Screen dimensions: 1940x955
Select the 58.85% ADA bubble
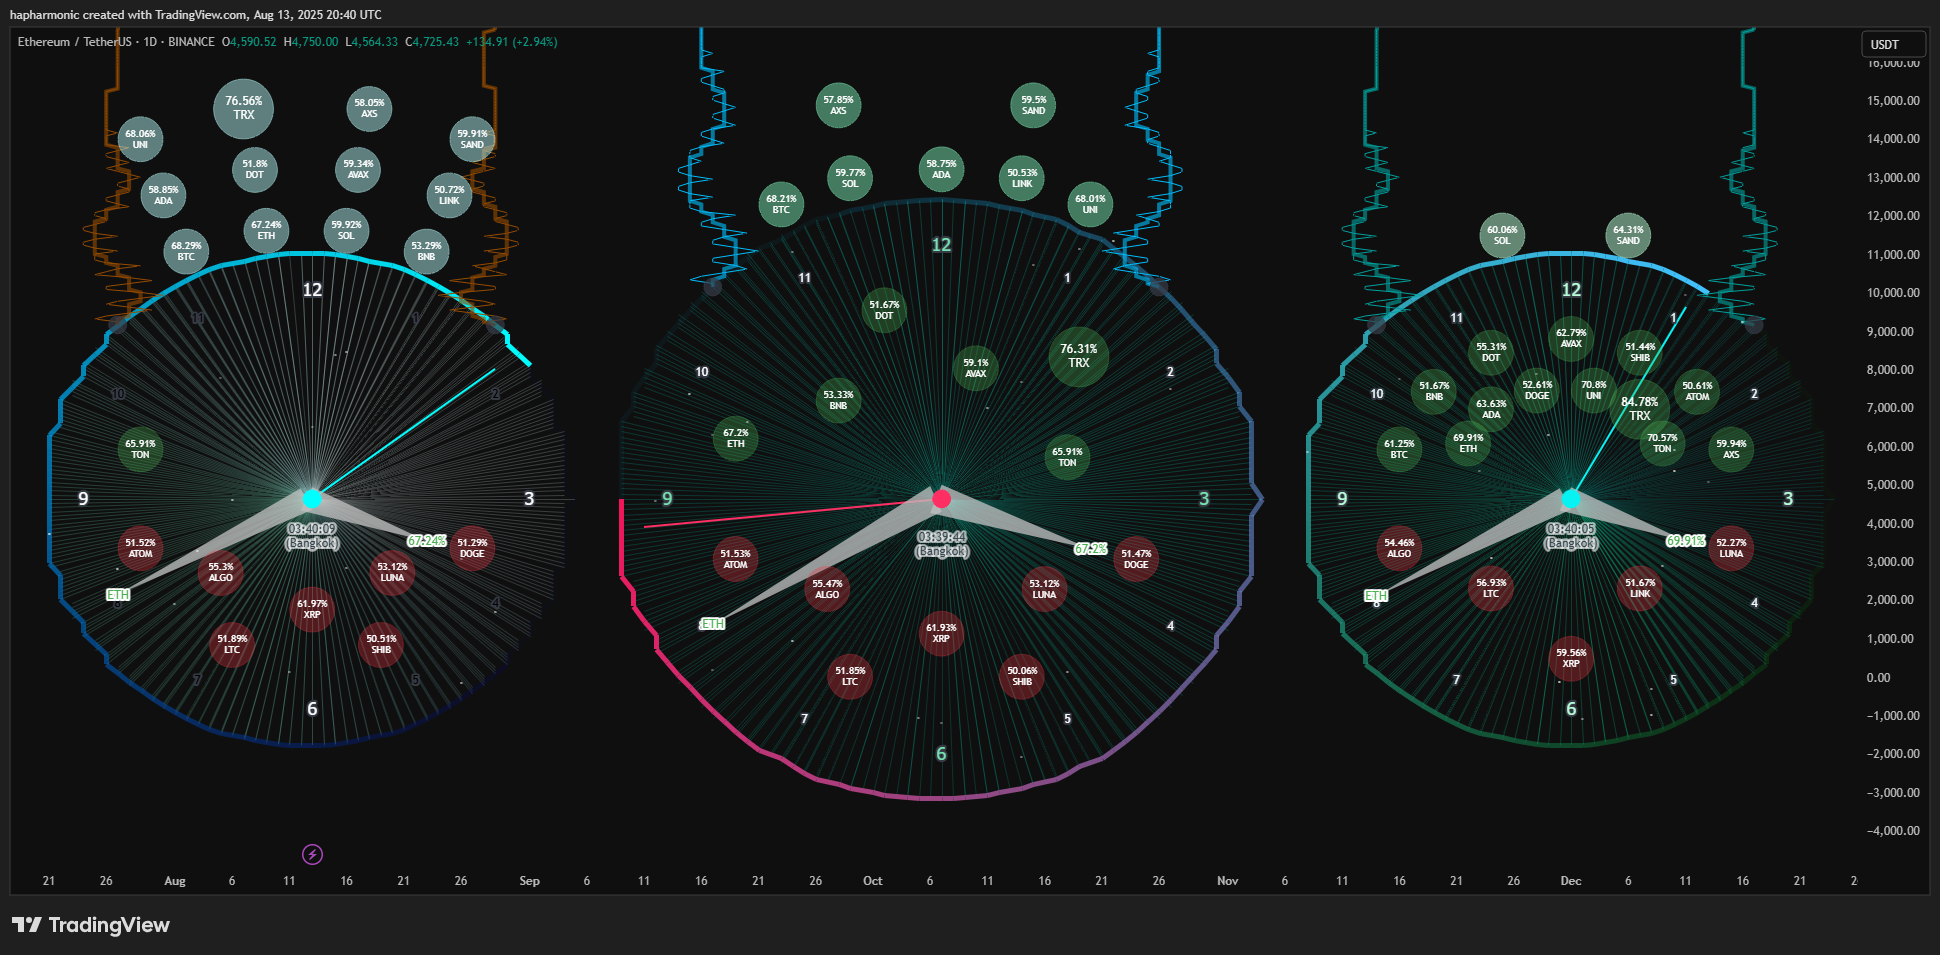pyautogui.click(x=163, y=195)
